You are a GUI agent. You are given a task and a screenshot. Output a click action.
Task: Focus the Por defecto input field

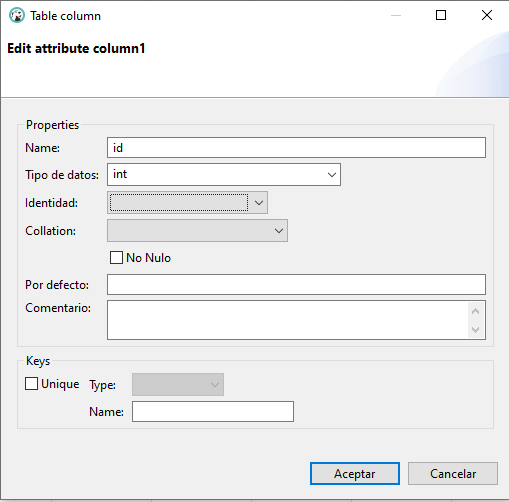pos(296,285)
